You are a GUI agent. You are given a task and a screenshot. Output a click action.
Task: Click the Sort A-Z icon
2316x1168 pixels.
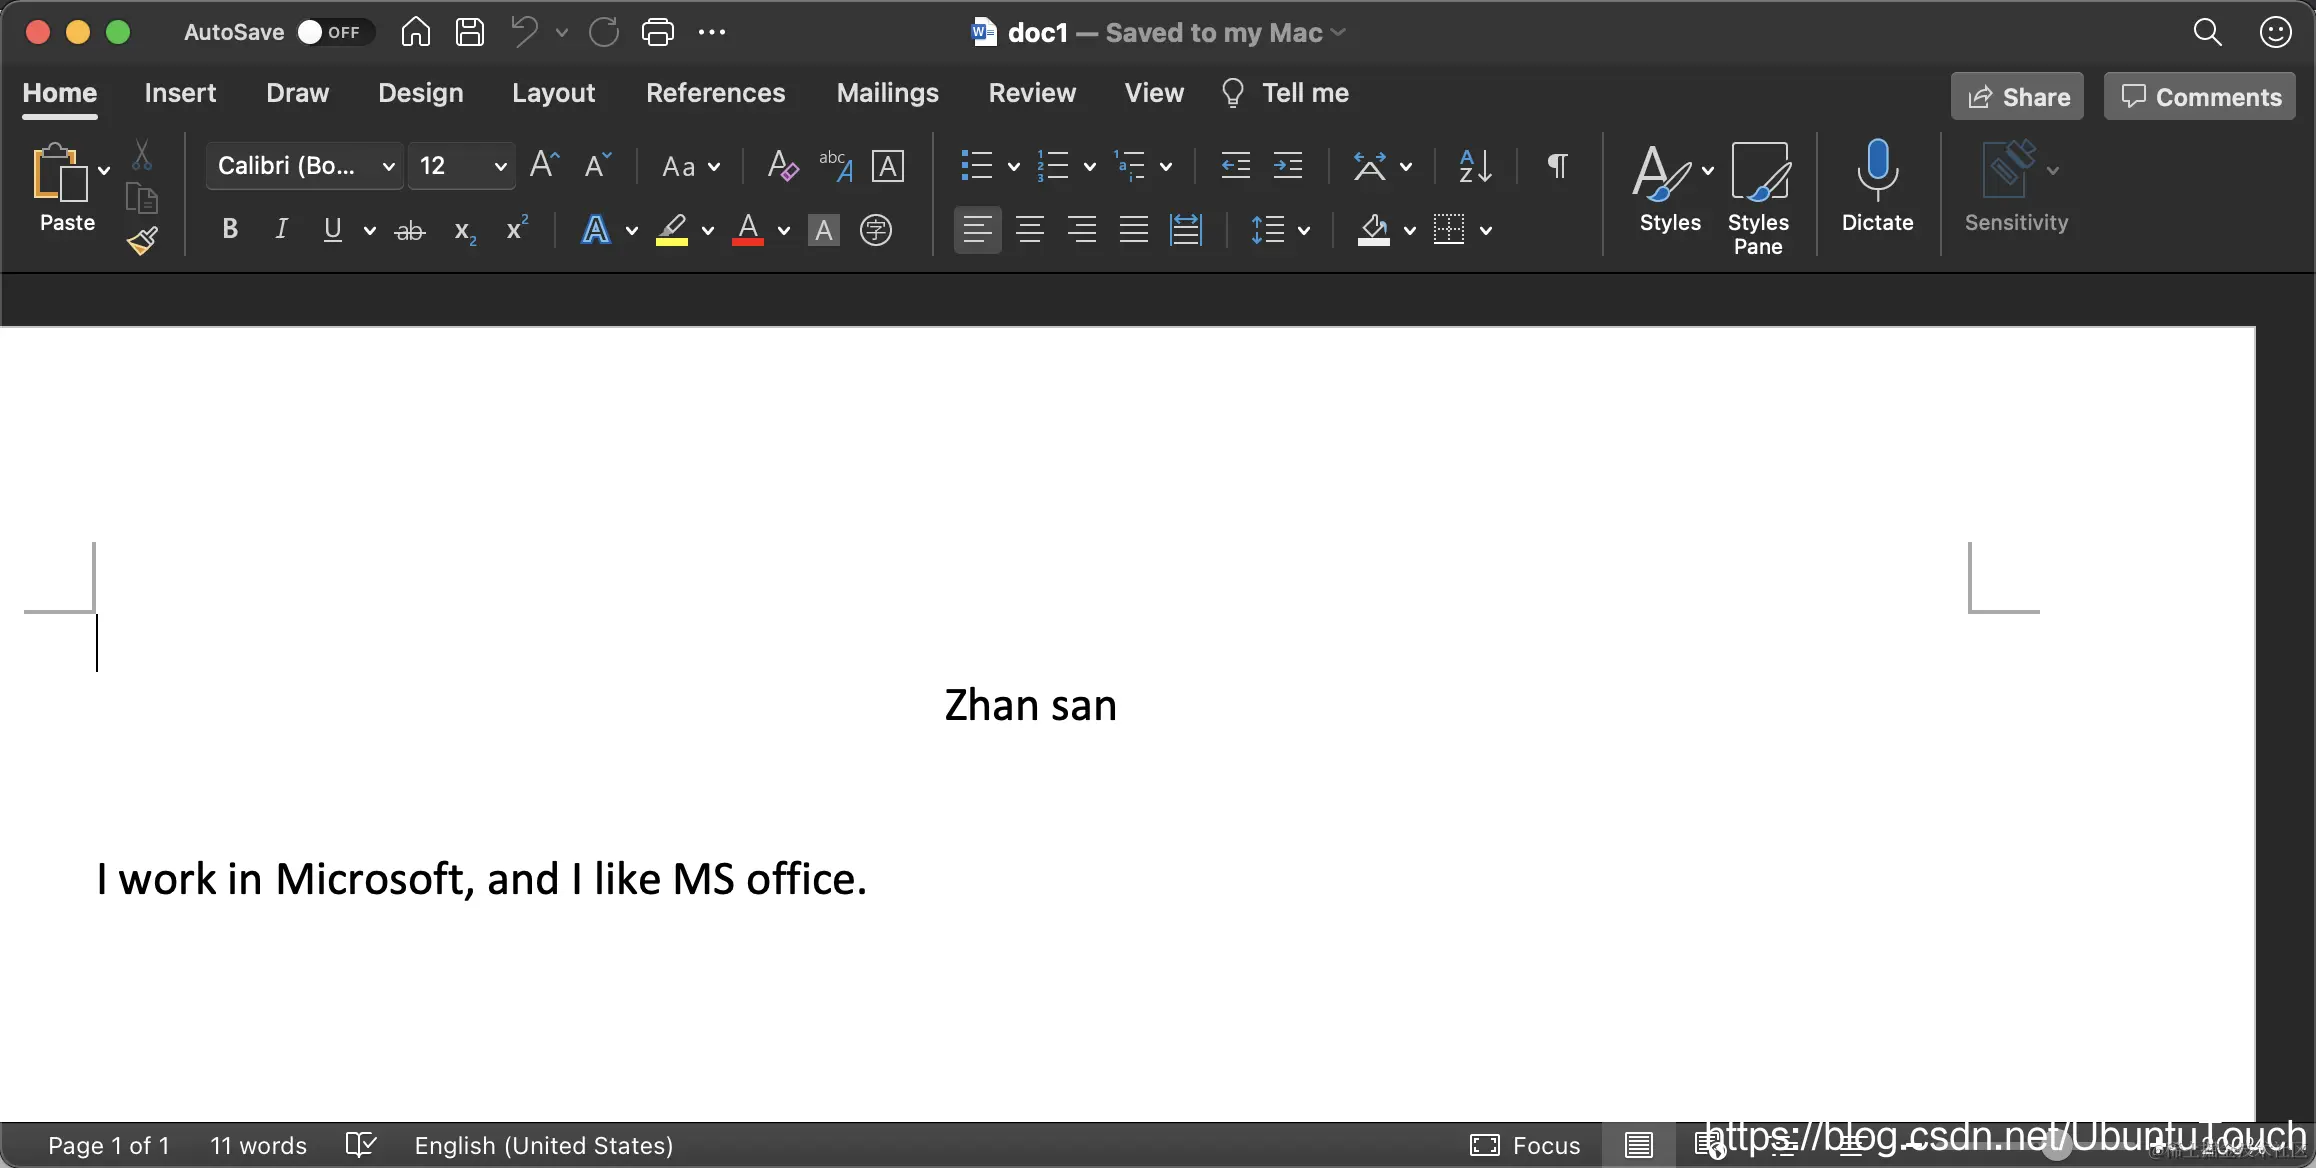(x=1475, y=166)
